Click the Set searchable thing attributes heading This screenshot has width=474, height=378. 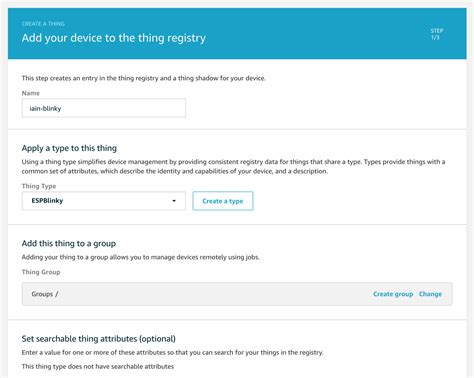click(99, 339)
